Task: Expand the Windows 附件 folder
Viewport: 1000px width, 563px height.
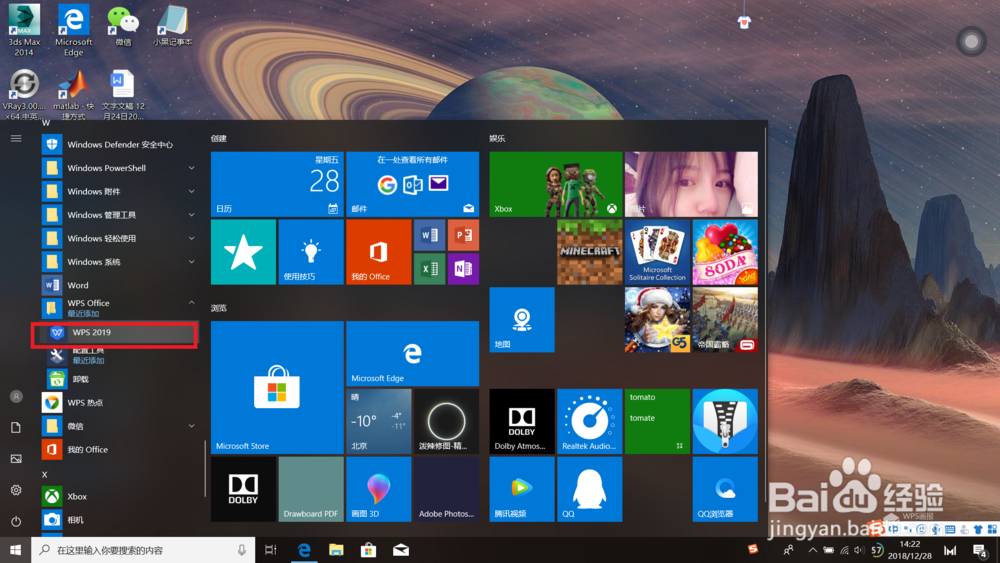Action: 120,191
